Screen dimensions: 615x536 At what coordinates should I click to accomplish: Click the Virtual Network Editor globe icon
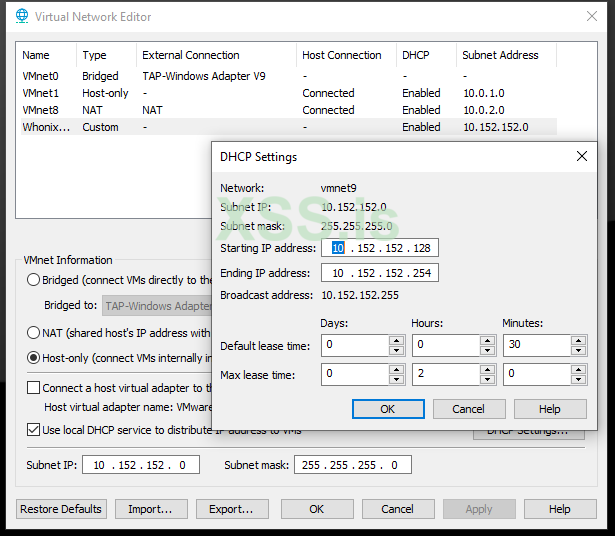pyautogui.click(x=22, y=16)
